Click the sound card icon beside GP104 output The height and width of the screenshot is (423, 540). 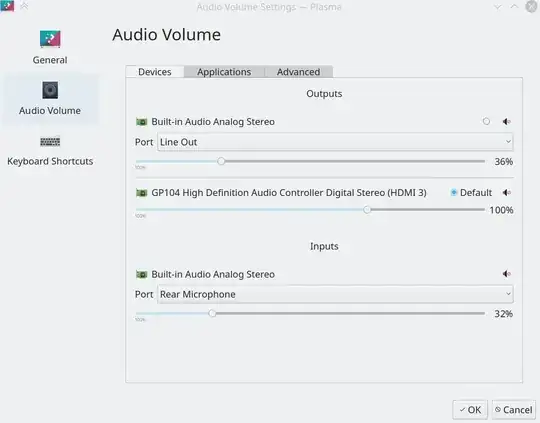point(142,193)
